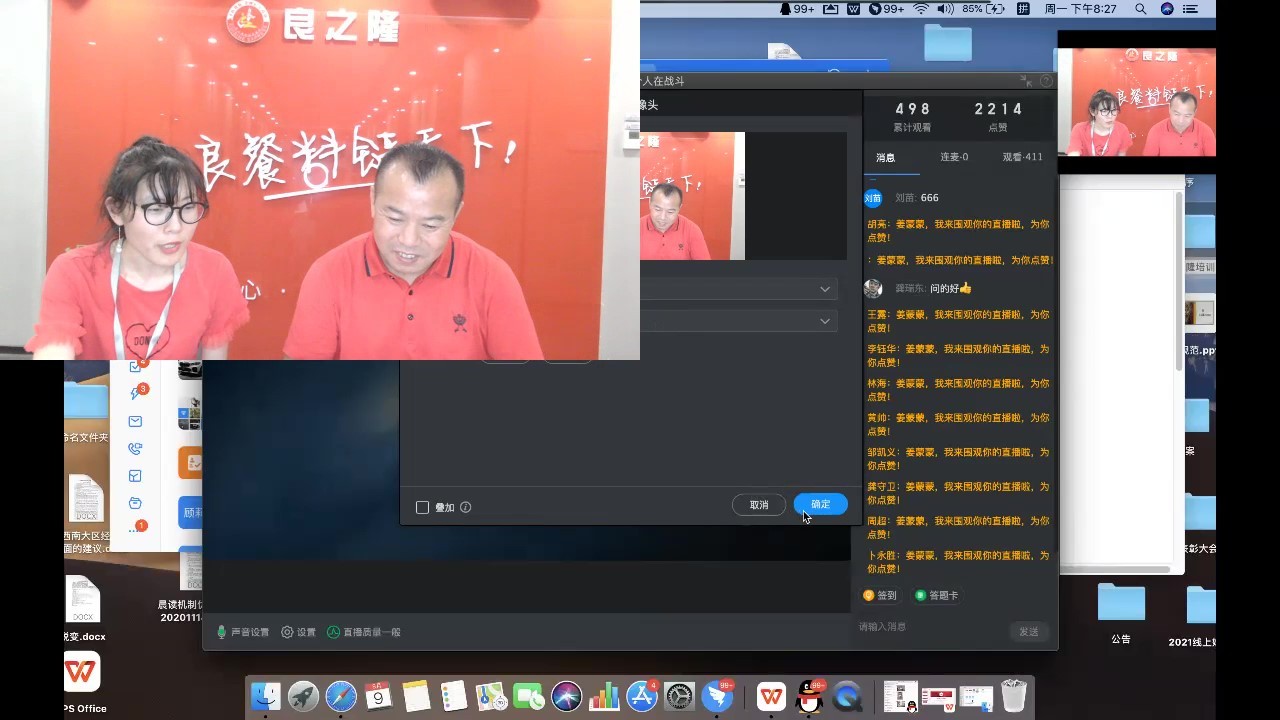Click the 点赞 2214 counter
The image size is (1280, 720).
pyautogui.click(x=998, y=116)
